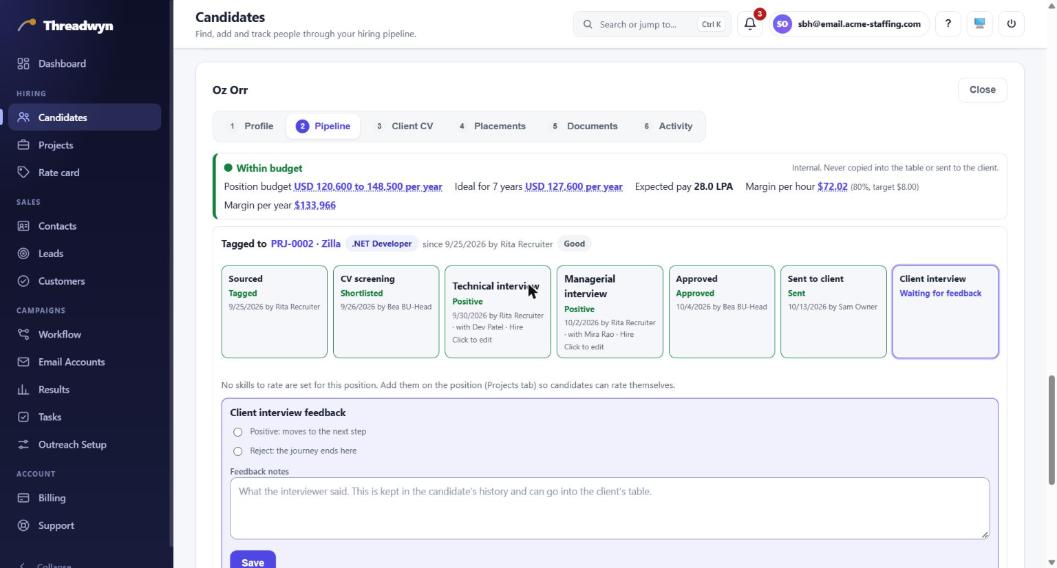Image resolution: width=1057 pixels, height=568 pixels.
Task: Click position budget USD 120,600 to 148,500 link
Action: 368,187
